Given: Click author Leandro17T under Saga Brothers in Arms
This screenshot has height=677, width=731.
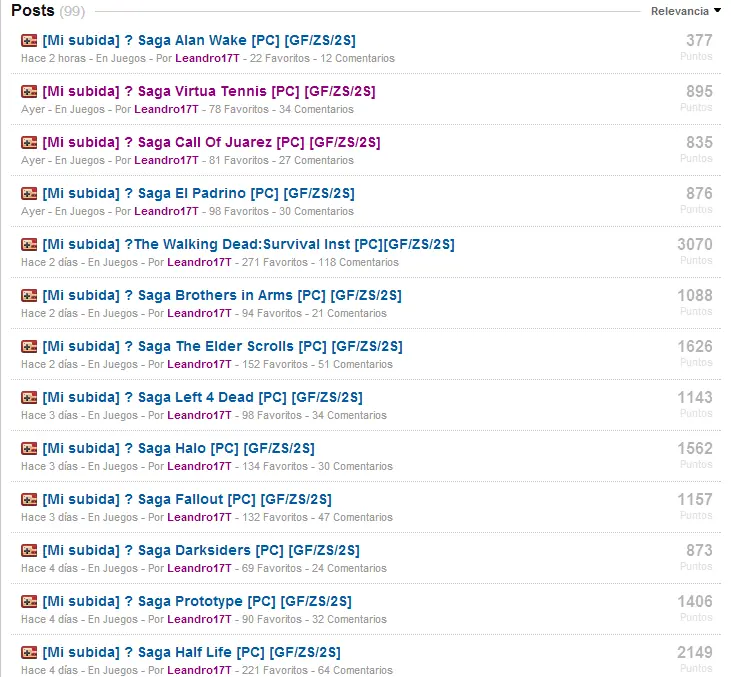Looking at the screenshot, I should click(x=200, y=313).
